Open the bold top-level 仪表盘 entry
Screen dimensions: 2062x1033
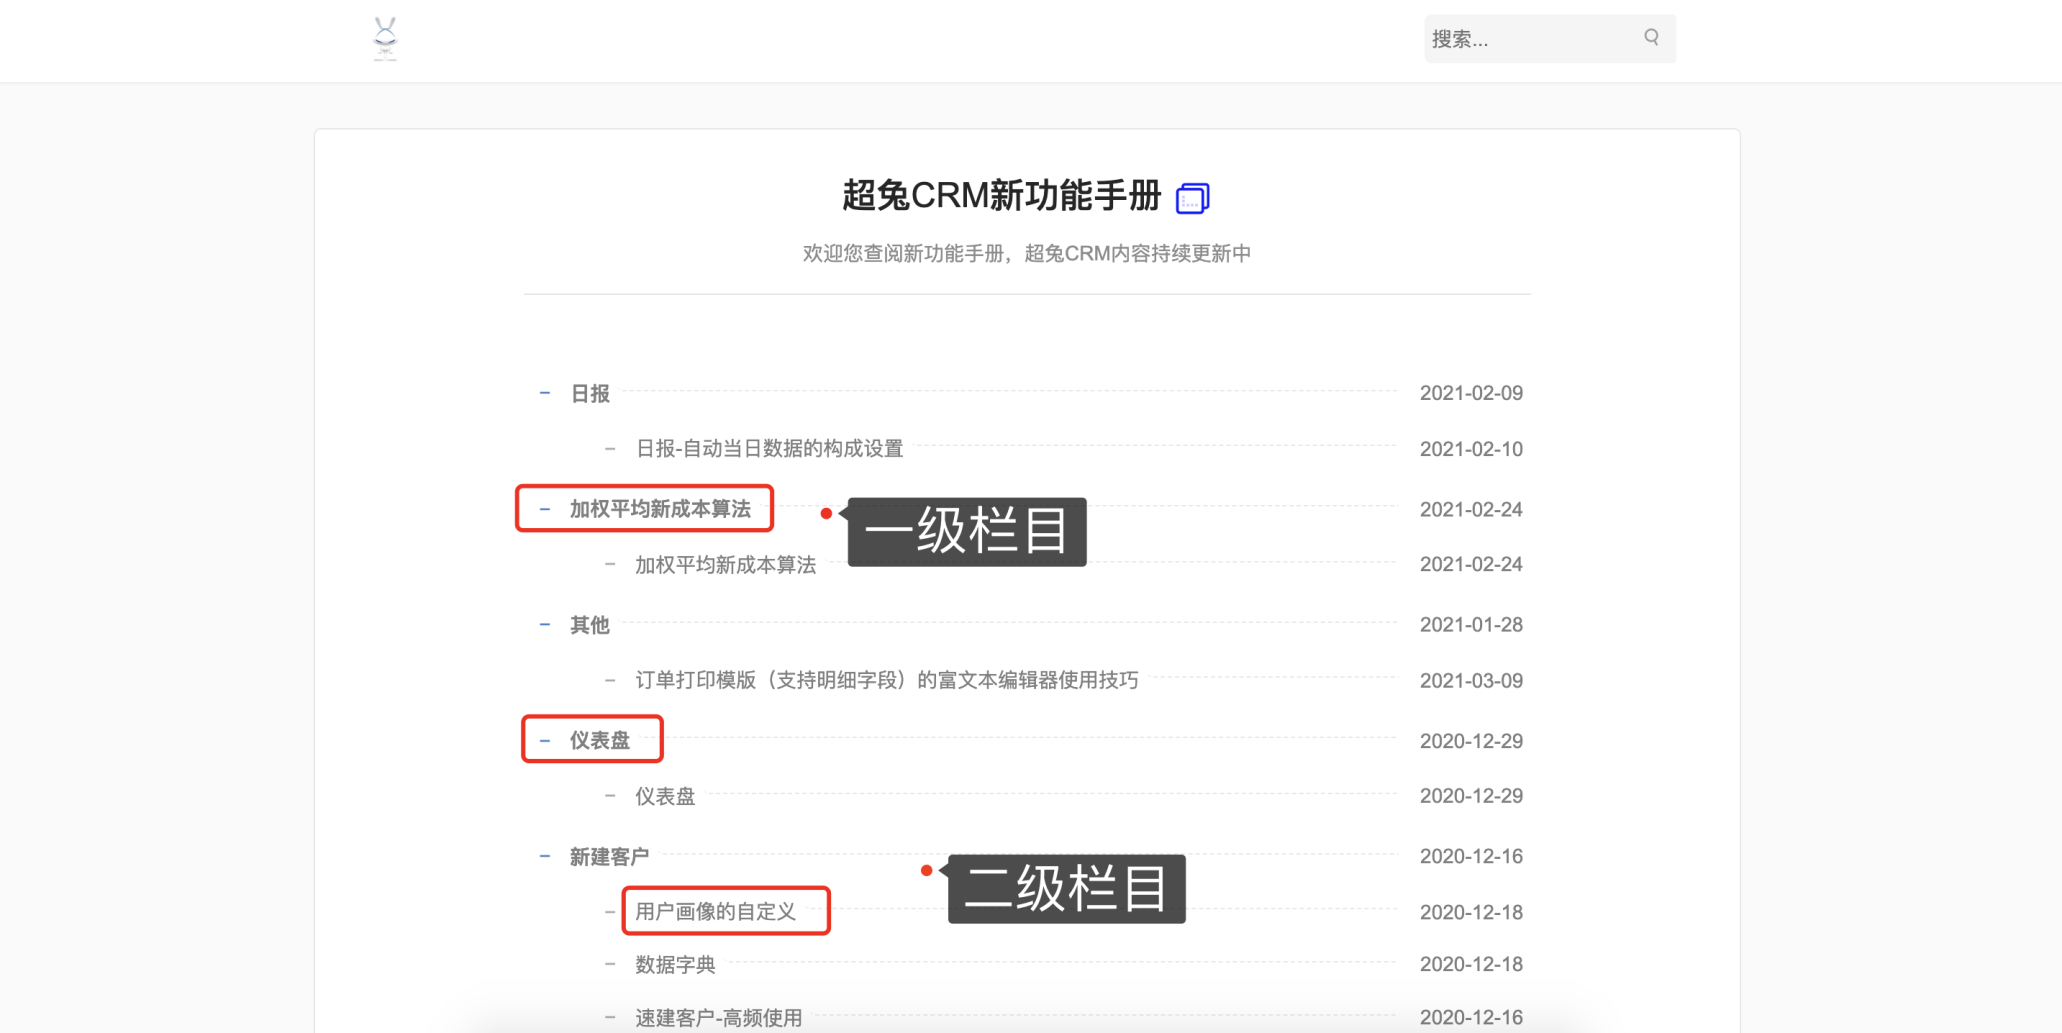pyautogui.click(x=600, y=741)
